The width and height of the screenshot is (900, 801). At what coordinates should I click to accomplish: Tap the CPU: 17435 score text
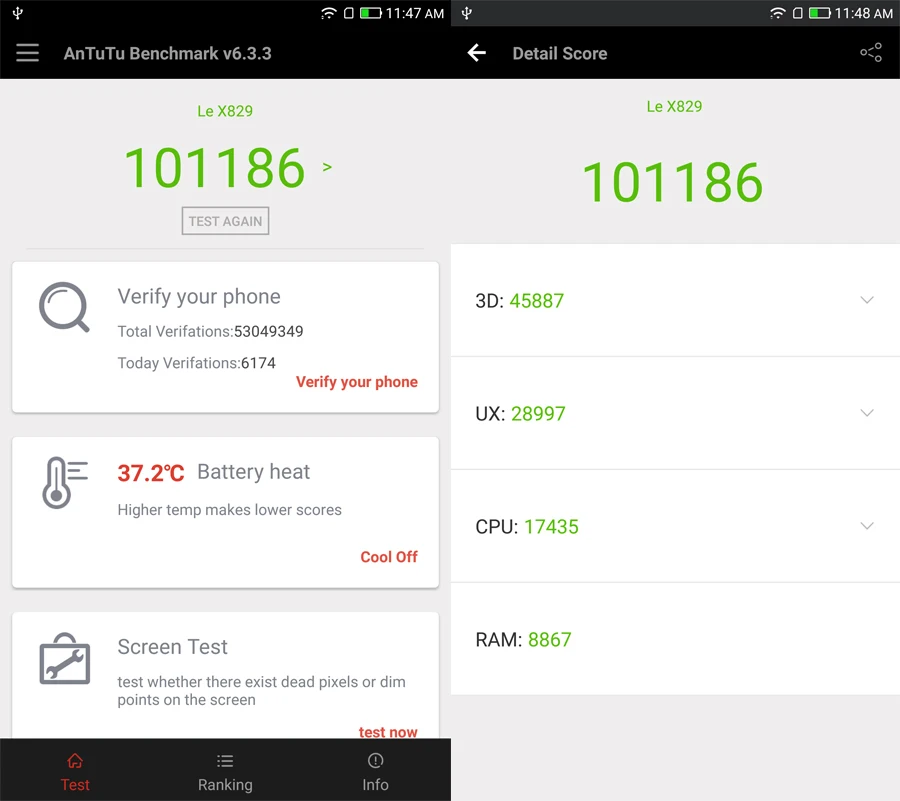(527, 527)
